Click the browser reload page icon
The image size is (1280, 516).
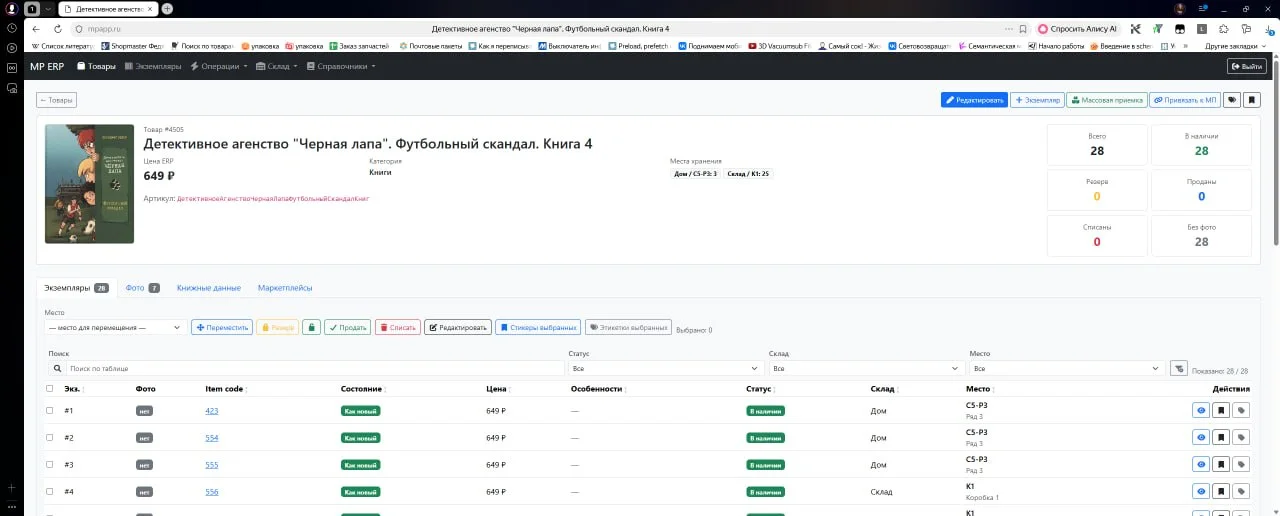[58, 29]
